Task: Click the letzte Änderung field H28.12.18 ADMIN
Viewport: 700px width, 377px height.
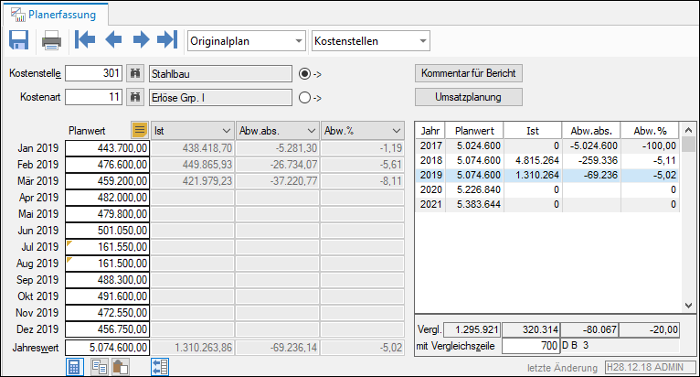Action: [x=650, y=367]
